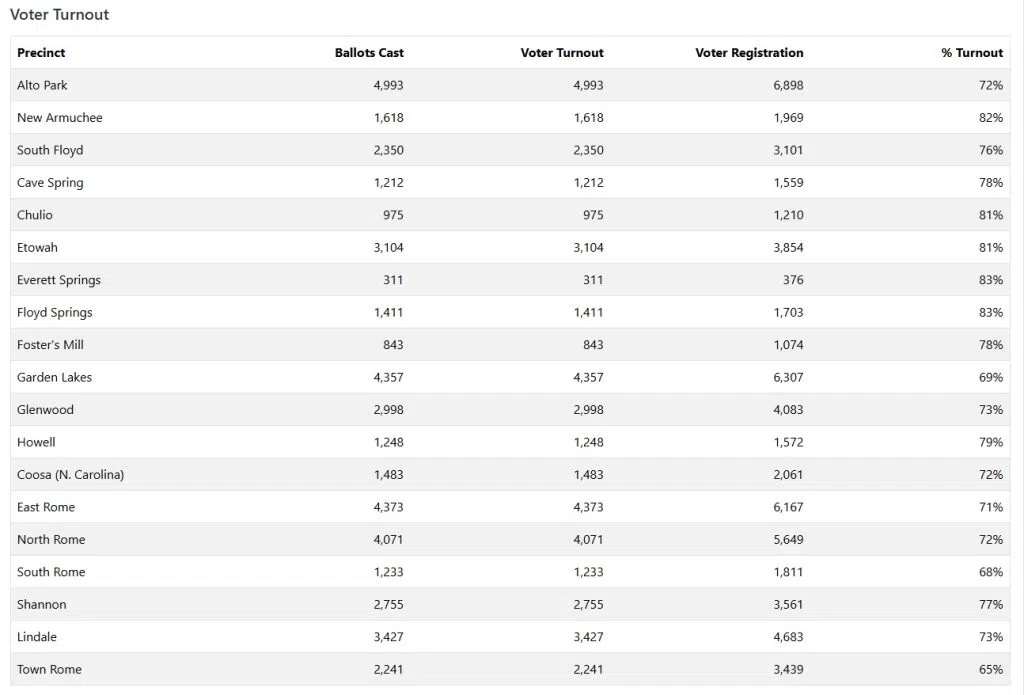Click the Foster's Mill precinct name

click(50, 345)
